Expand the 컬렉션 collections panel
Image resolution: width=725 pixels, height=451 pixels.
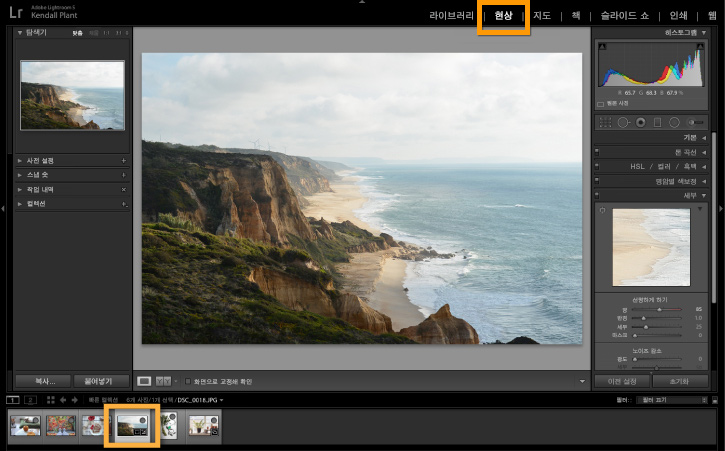coord(20,204)
